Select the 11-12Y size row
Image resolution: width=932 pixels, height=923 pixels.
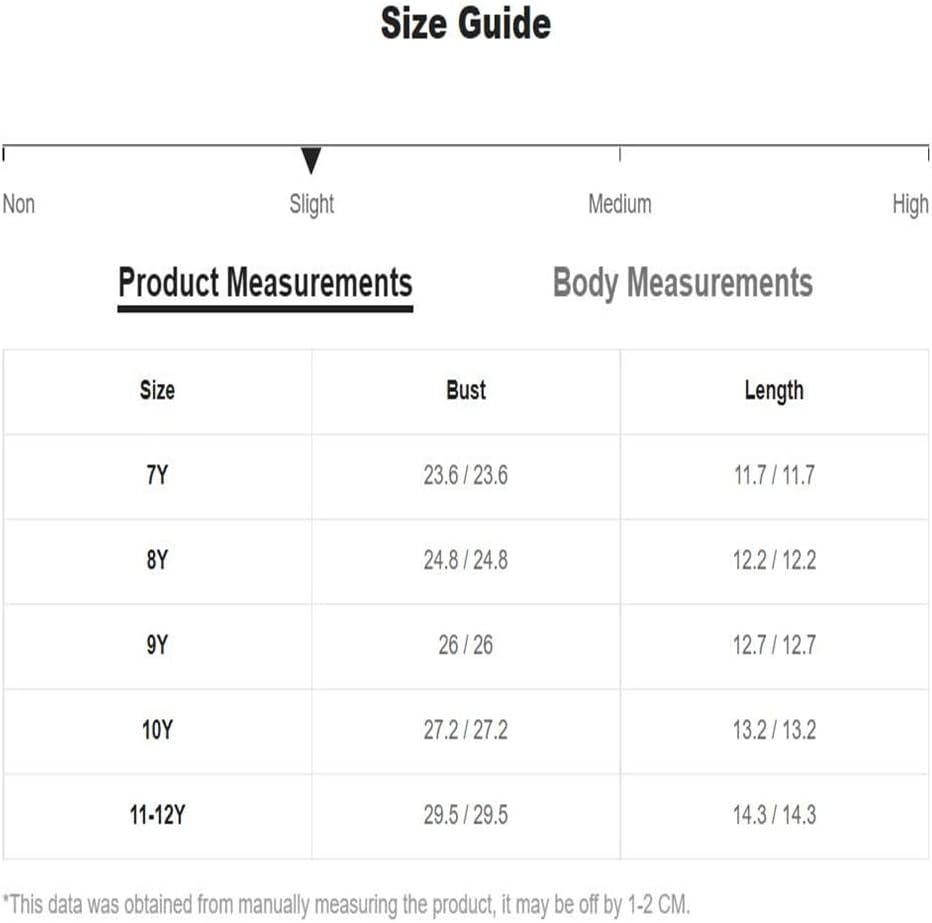point(466,816)
